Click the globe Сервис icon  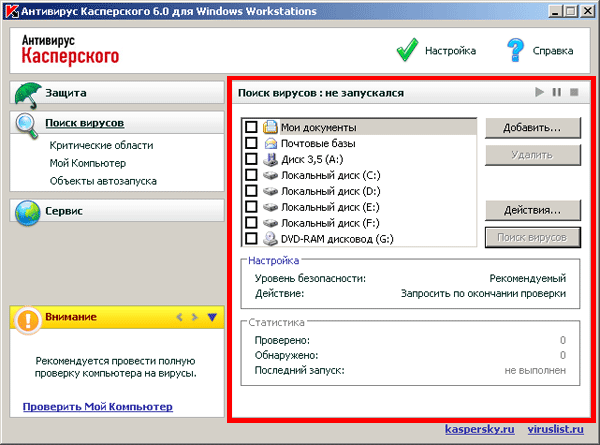(28, 212)
